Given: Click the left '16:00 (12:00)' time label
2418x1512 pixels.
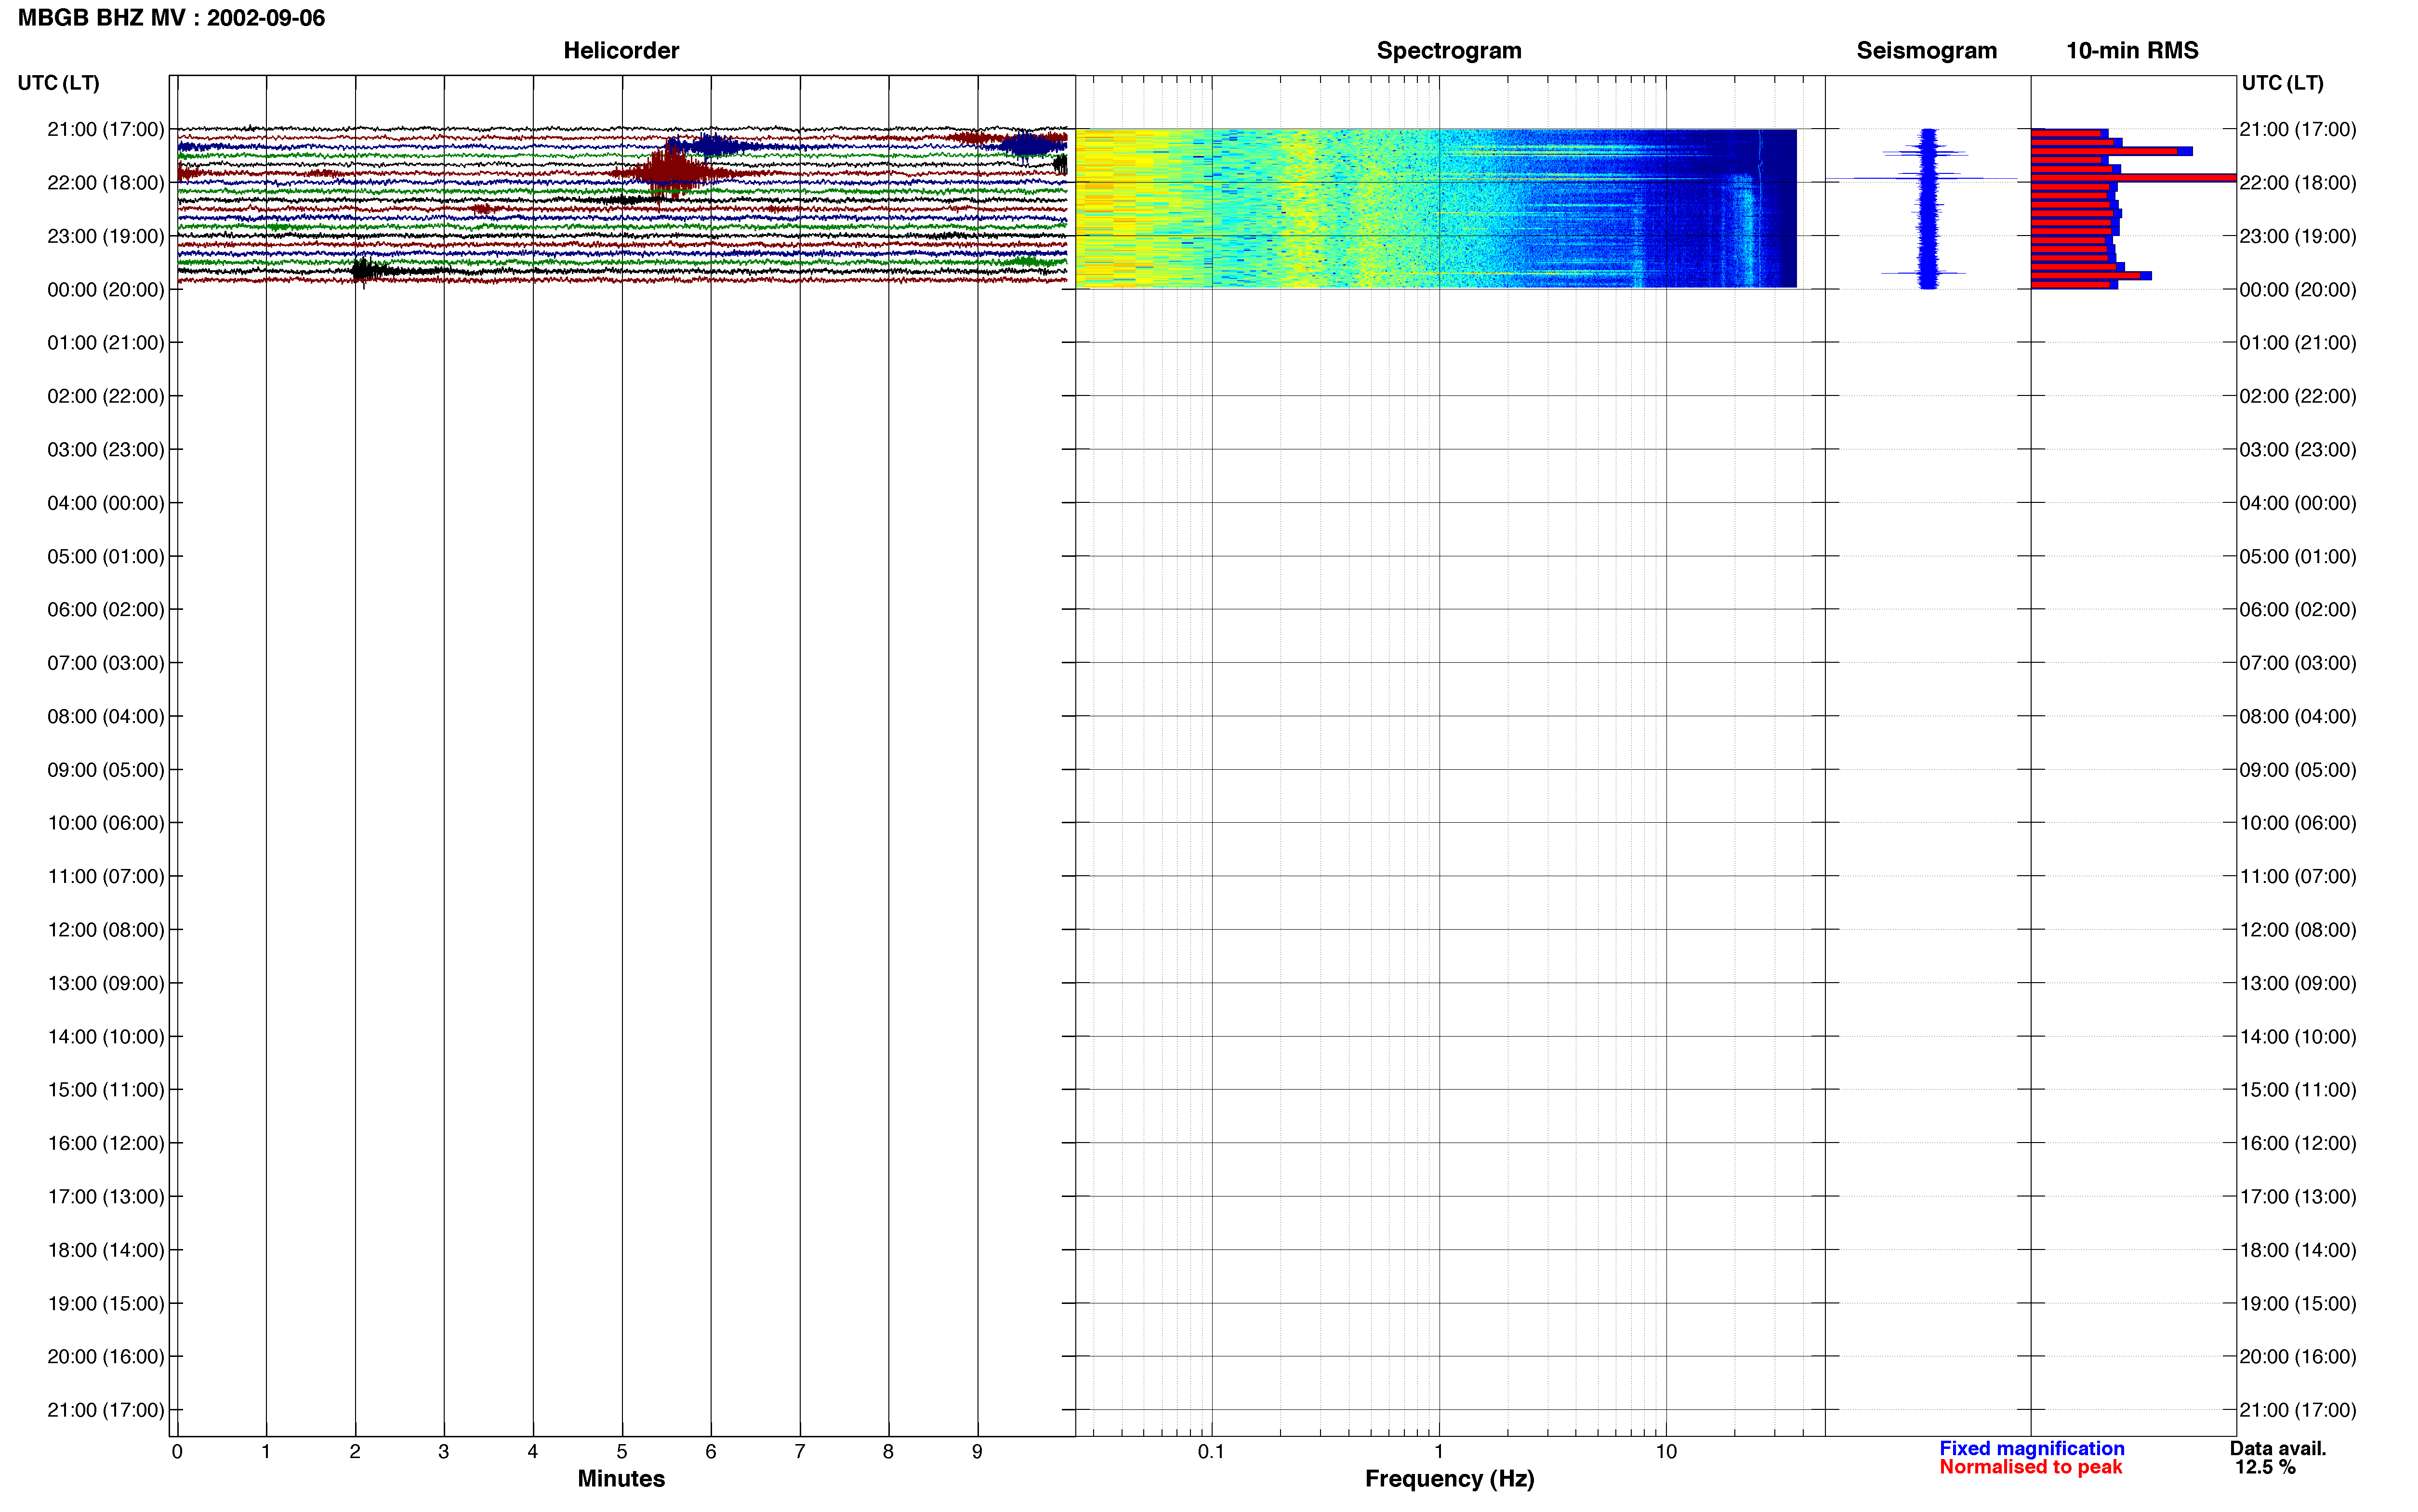Looking at the screenshot, I should pos(105,1143).
